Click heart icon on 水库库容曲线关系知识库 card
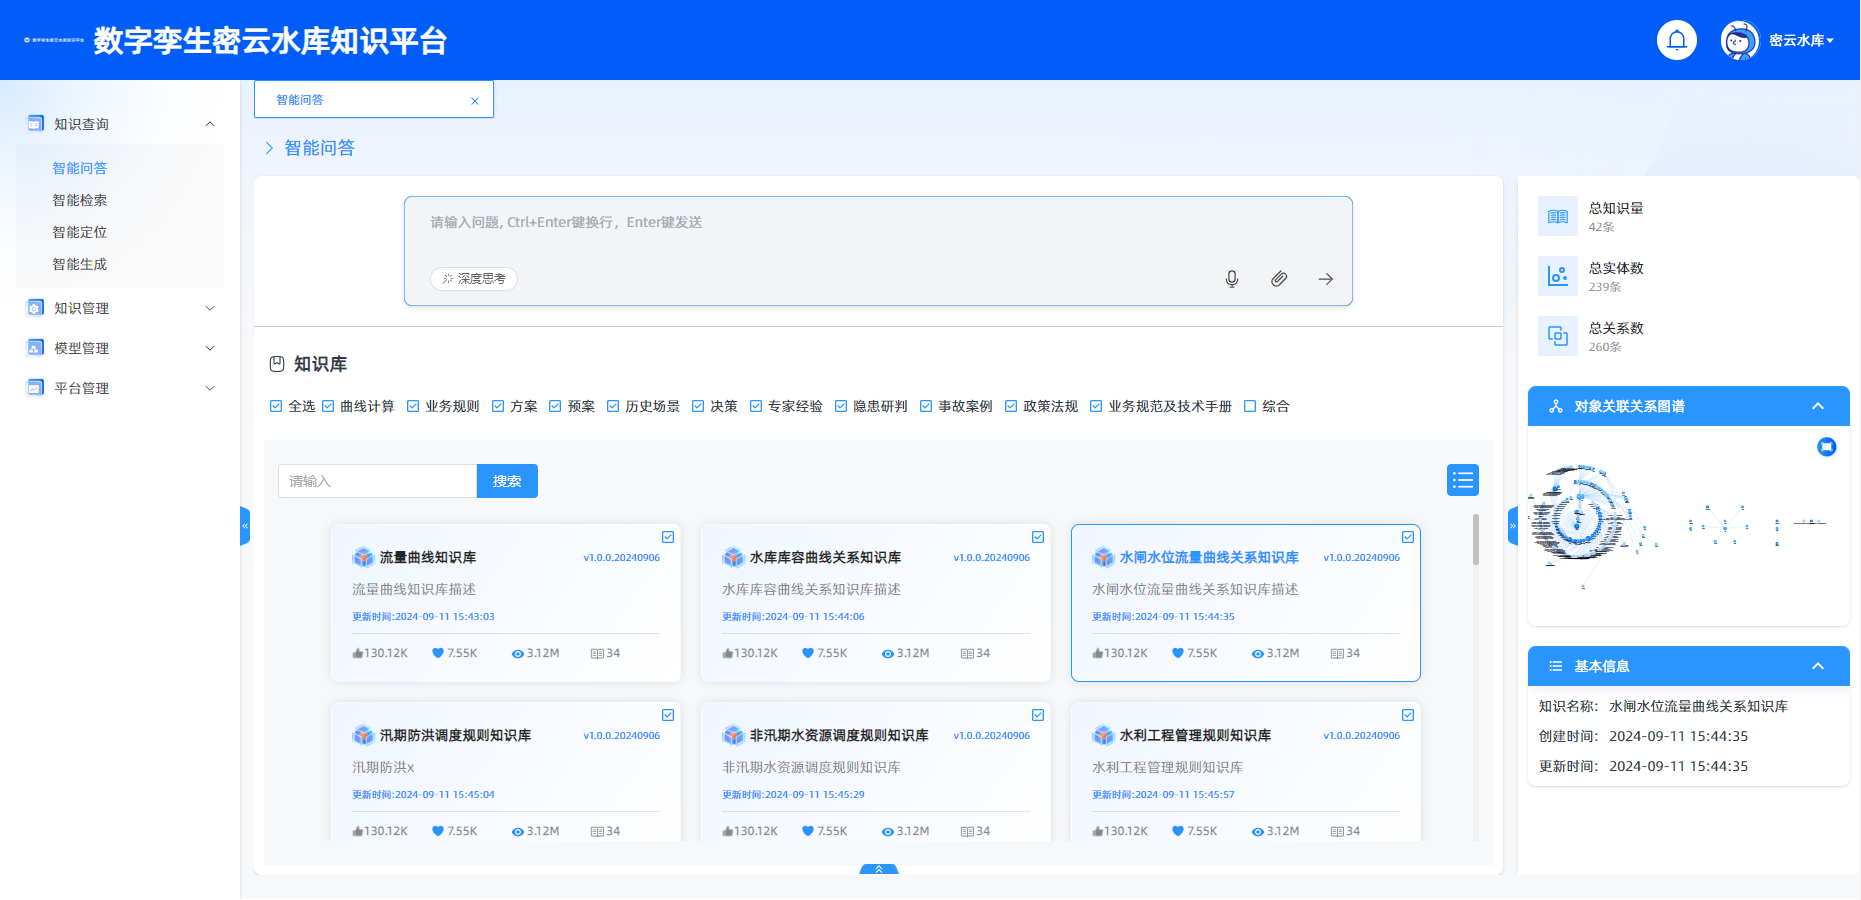The width and height of the screenshot is (1861, 900). coord(808,653)
